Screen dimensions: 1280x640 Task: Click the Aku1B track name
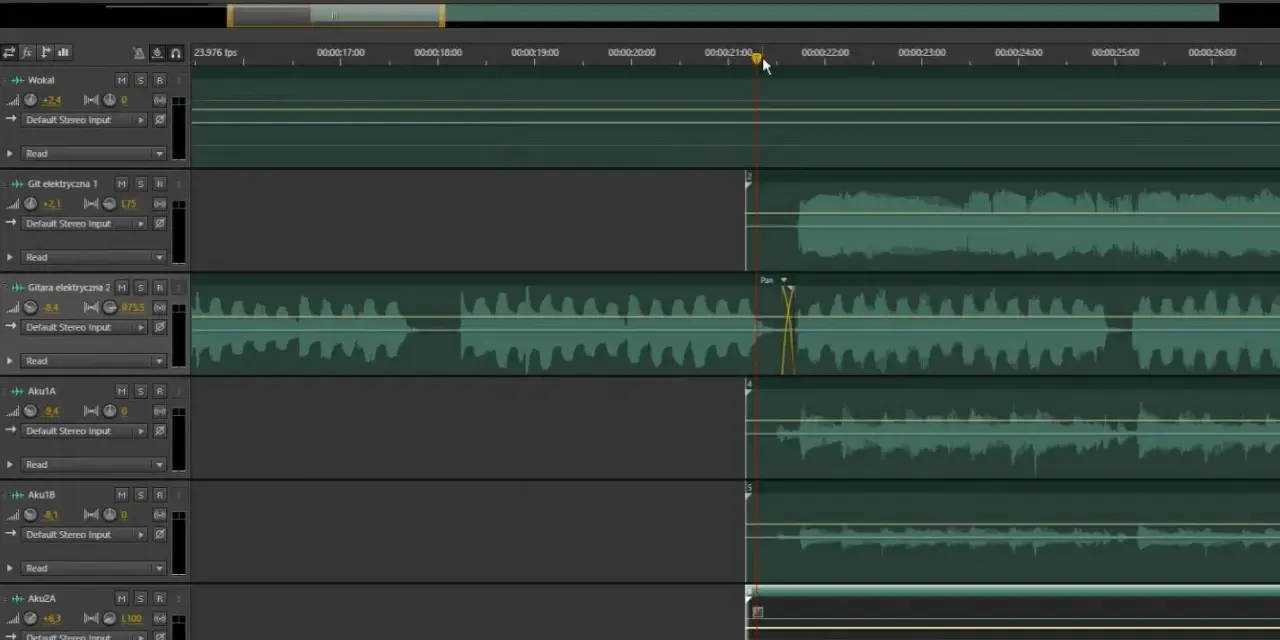(42, 495)
